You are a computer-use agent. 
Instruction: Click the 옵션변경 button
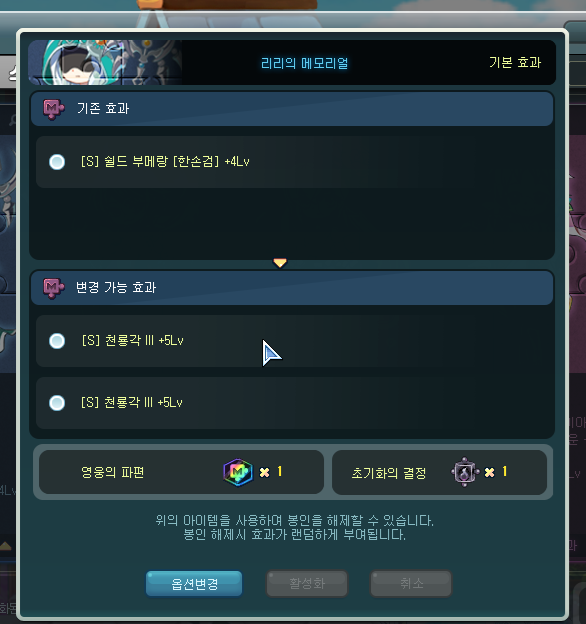(x=194, y=584)
